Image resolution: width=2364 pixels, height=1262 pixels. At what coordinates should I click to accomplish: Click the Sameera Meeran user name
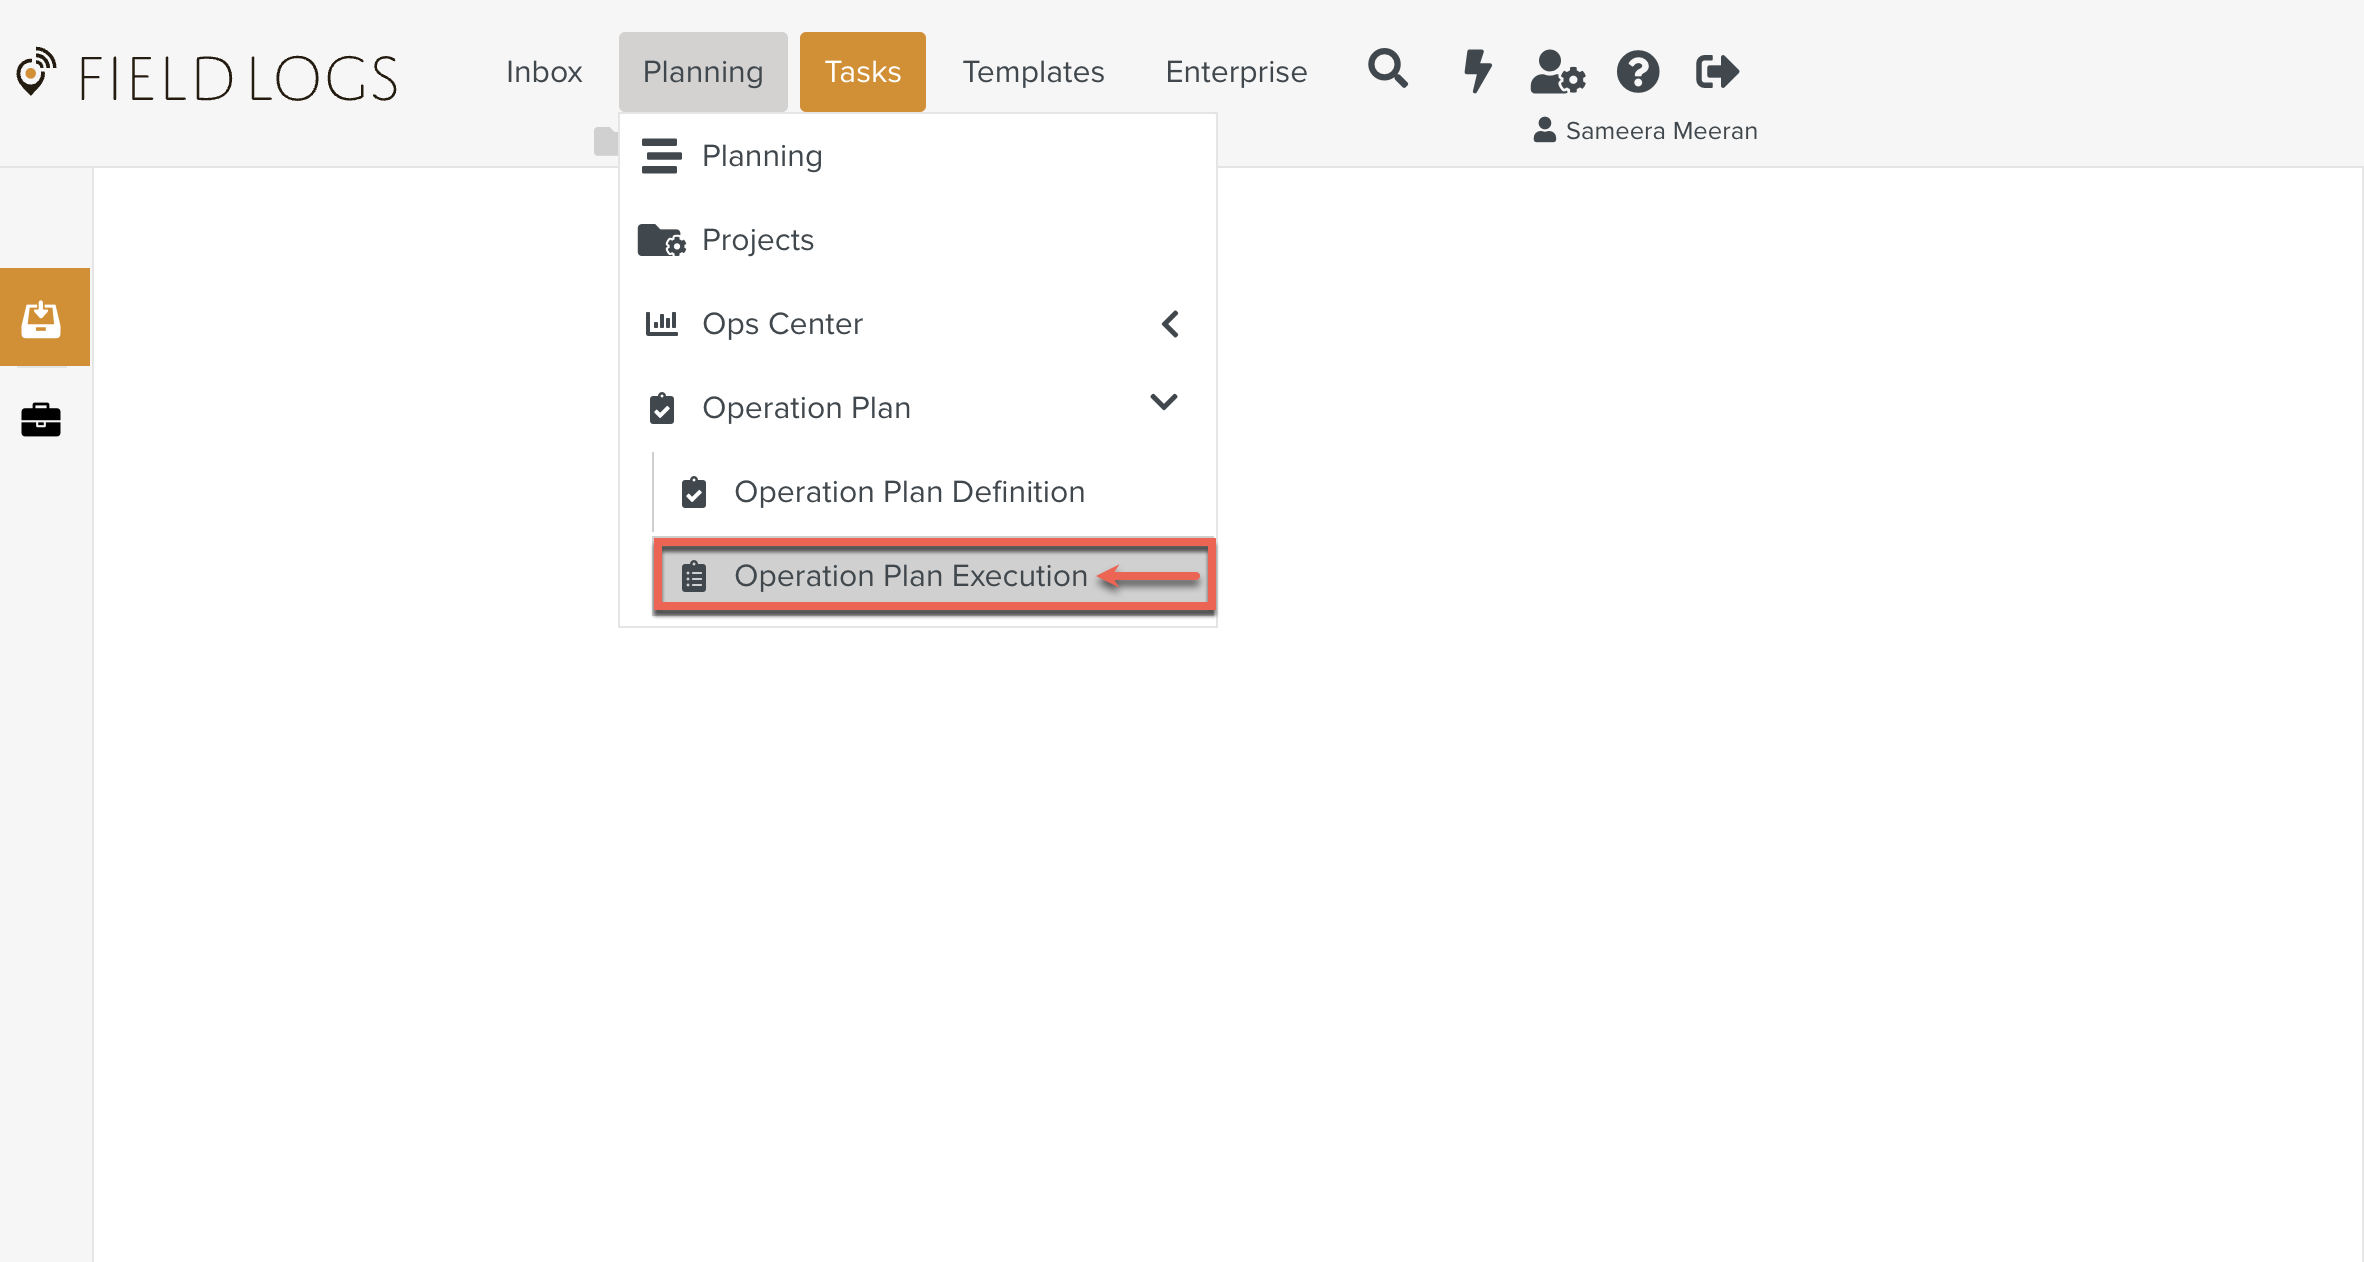[1660, 131]
